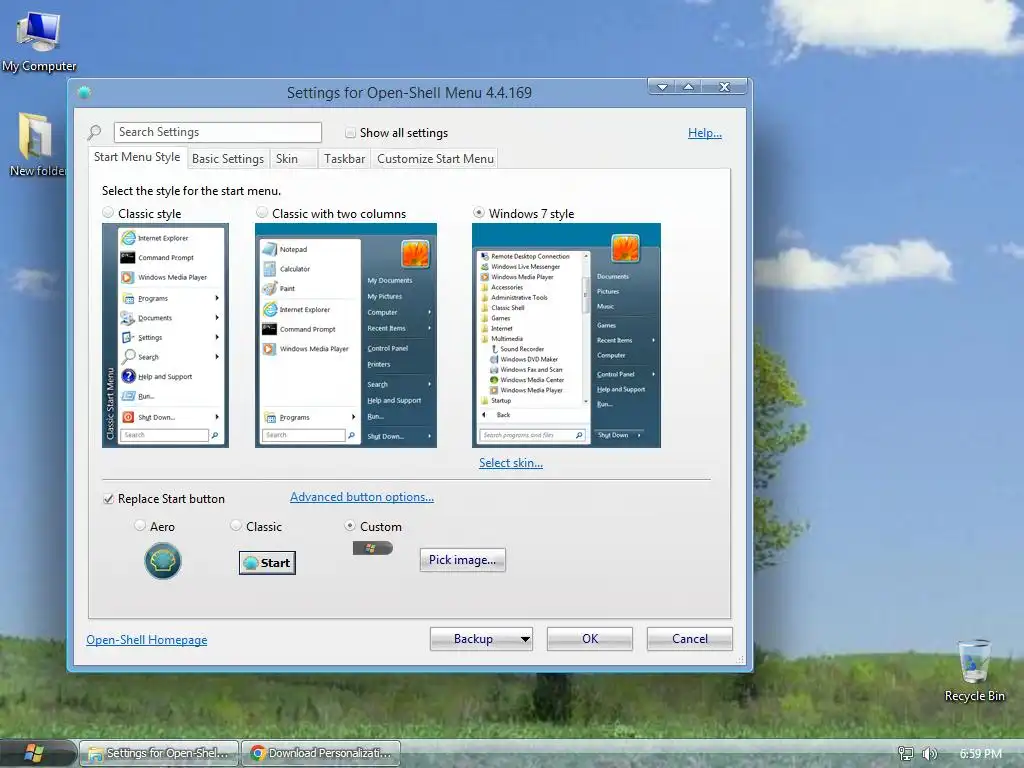This screenshot has height=768, width=1024.
Task: Uncheck the Replace Start button checkbox
Action: (109, 499)
